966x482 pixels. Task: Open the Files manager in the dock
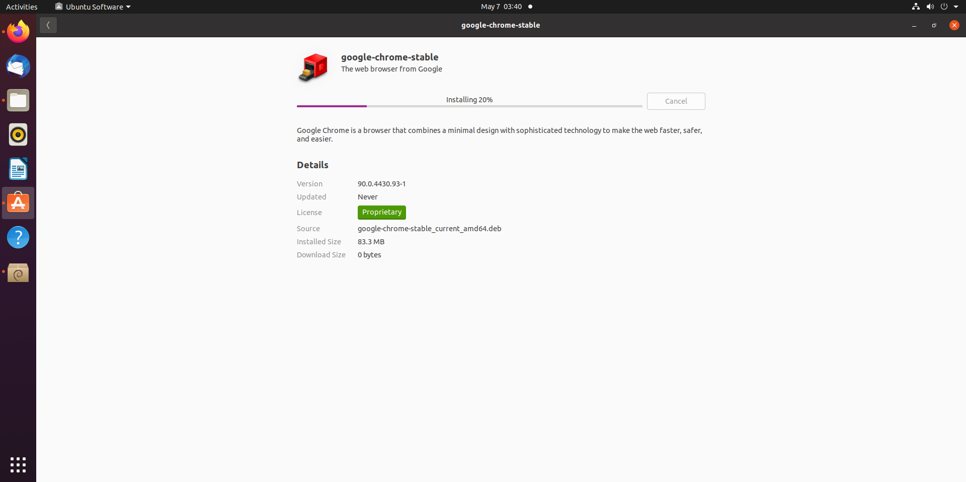pyautogui.click(x=18, y=100)
